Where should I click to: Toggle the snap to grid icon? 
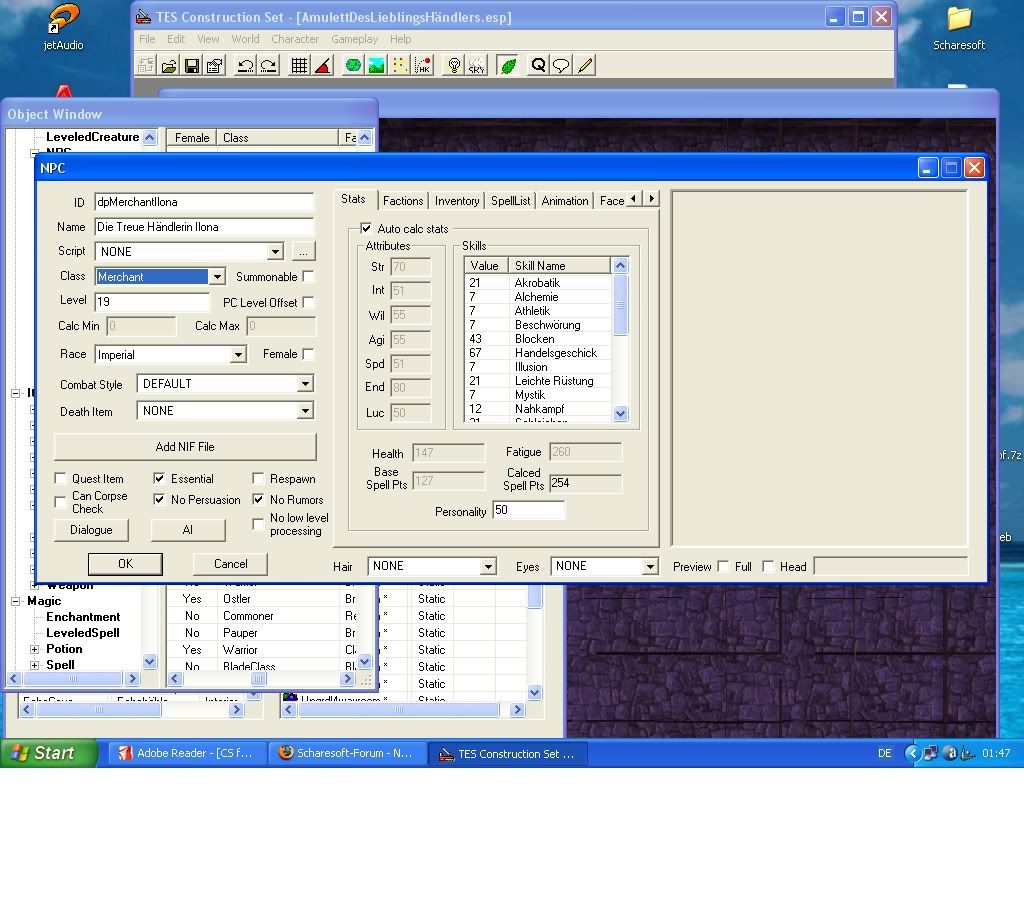pos(299,66)
